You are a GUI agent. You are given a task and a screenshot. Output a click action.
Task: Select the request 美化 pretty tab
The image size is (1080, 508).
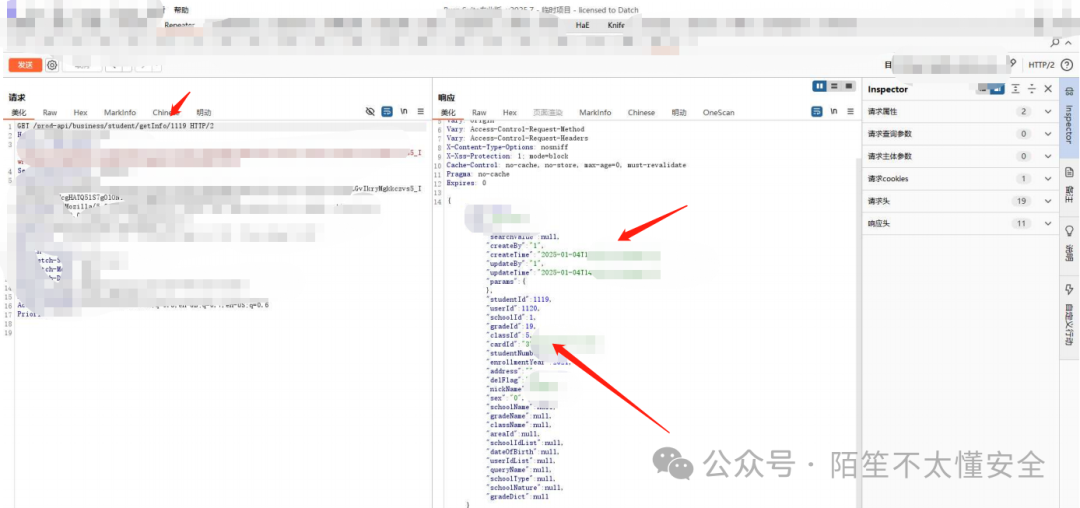(19, 112)
